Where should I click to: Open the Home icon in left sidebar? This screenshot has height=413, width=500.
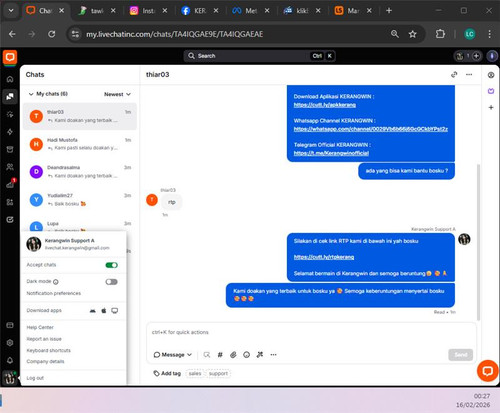10,79
